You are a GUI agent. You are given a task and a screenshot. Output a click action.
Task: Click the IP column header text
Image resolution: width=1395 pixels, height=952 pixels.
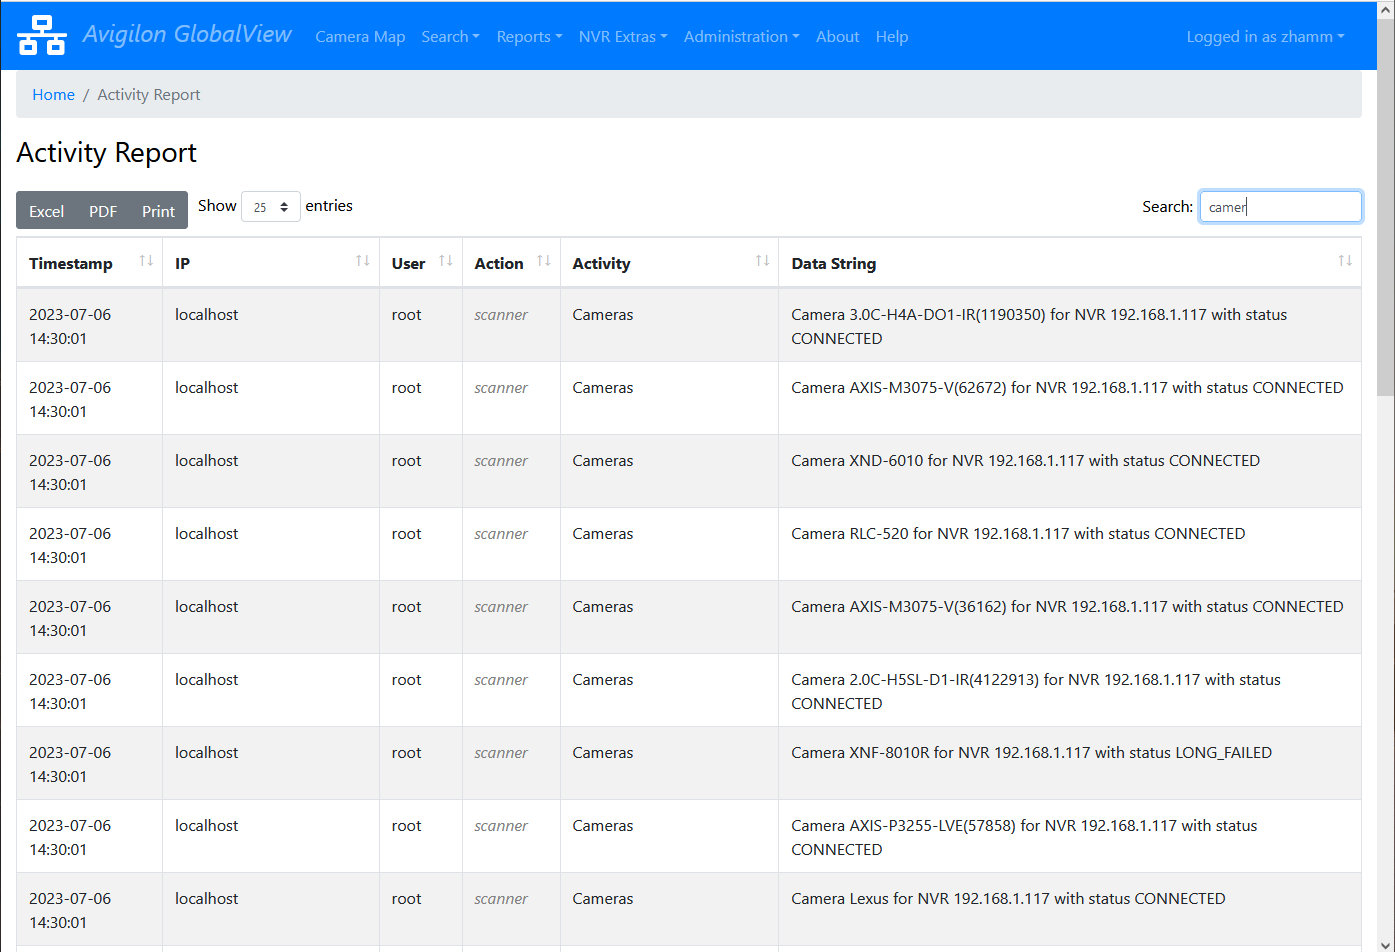[x=182, y=264]
